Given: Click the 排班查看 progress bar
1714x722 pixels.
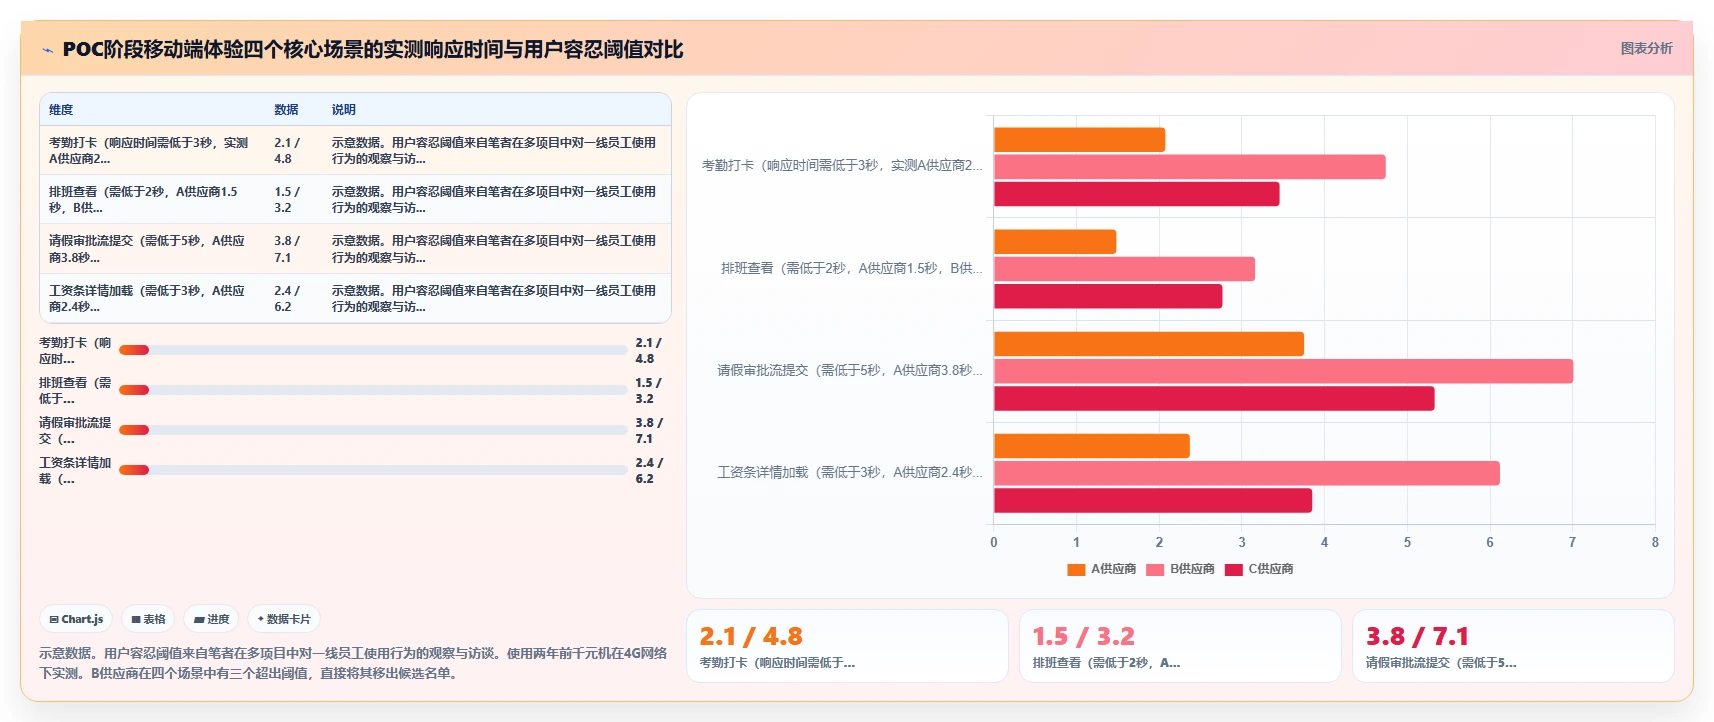Looking at the screenshot, I should [373, 390].
